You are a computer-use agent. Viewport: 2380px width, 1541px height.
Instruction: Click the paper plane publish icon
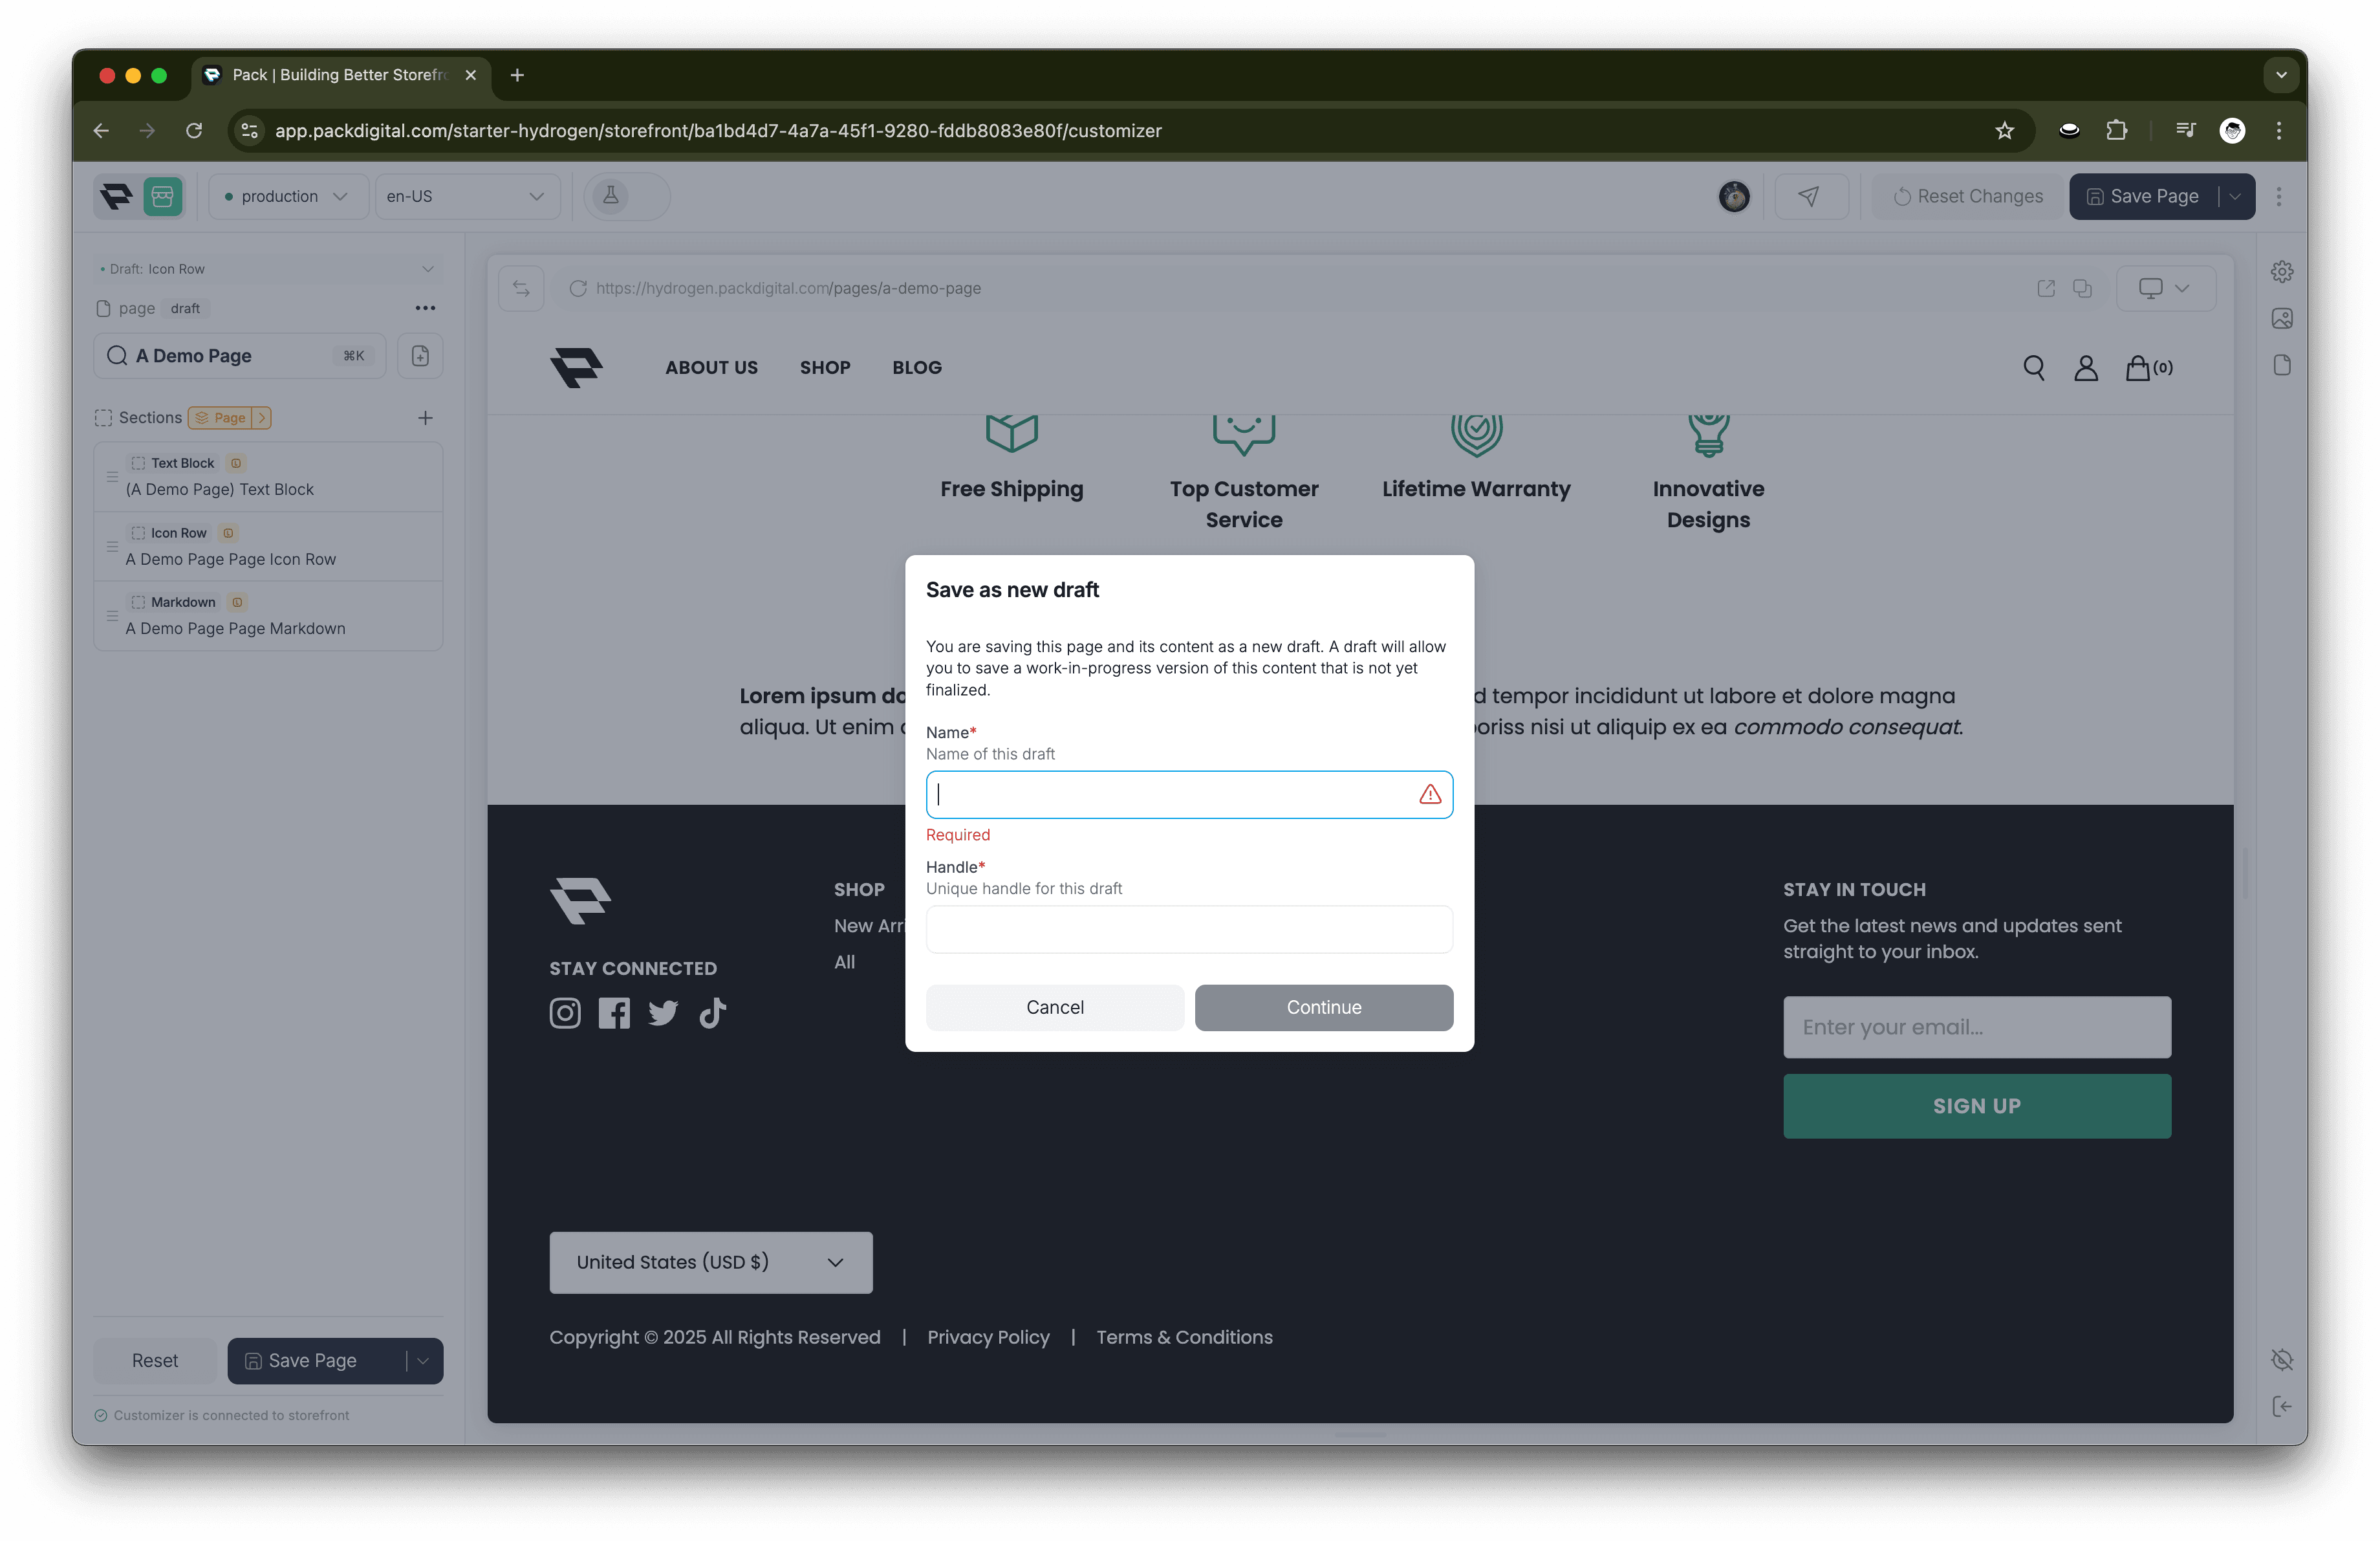point(1808,196)
